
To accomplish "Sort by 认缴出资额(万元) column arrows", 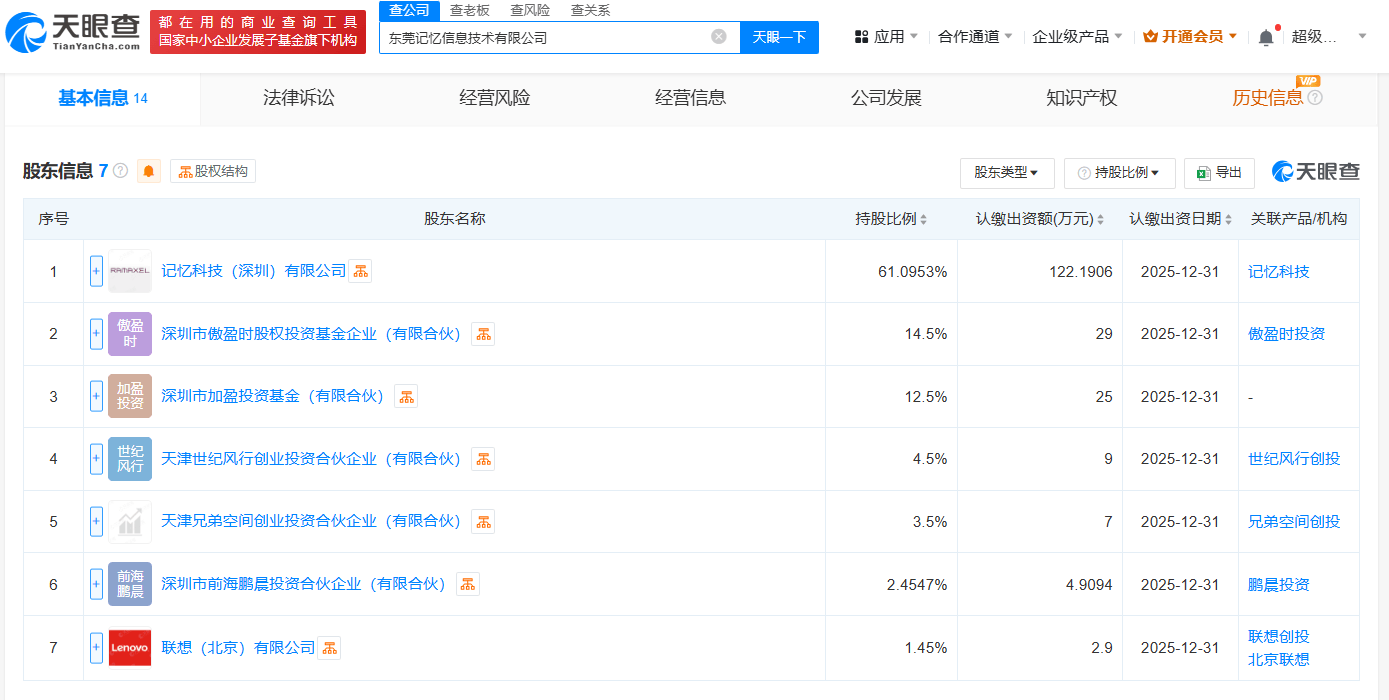I will (x=1100, y=219).
